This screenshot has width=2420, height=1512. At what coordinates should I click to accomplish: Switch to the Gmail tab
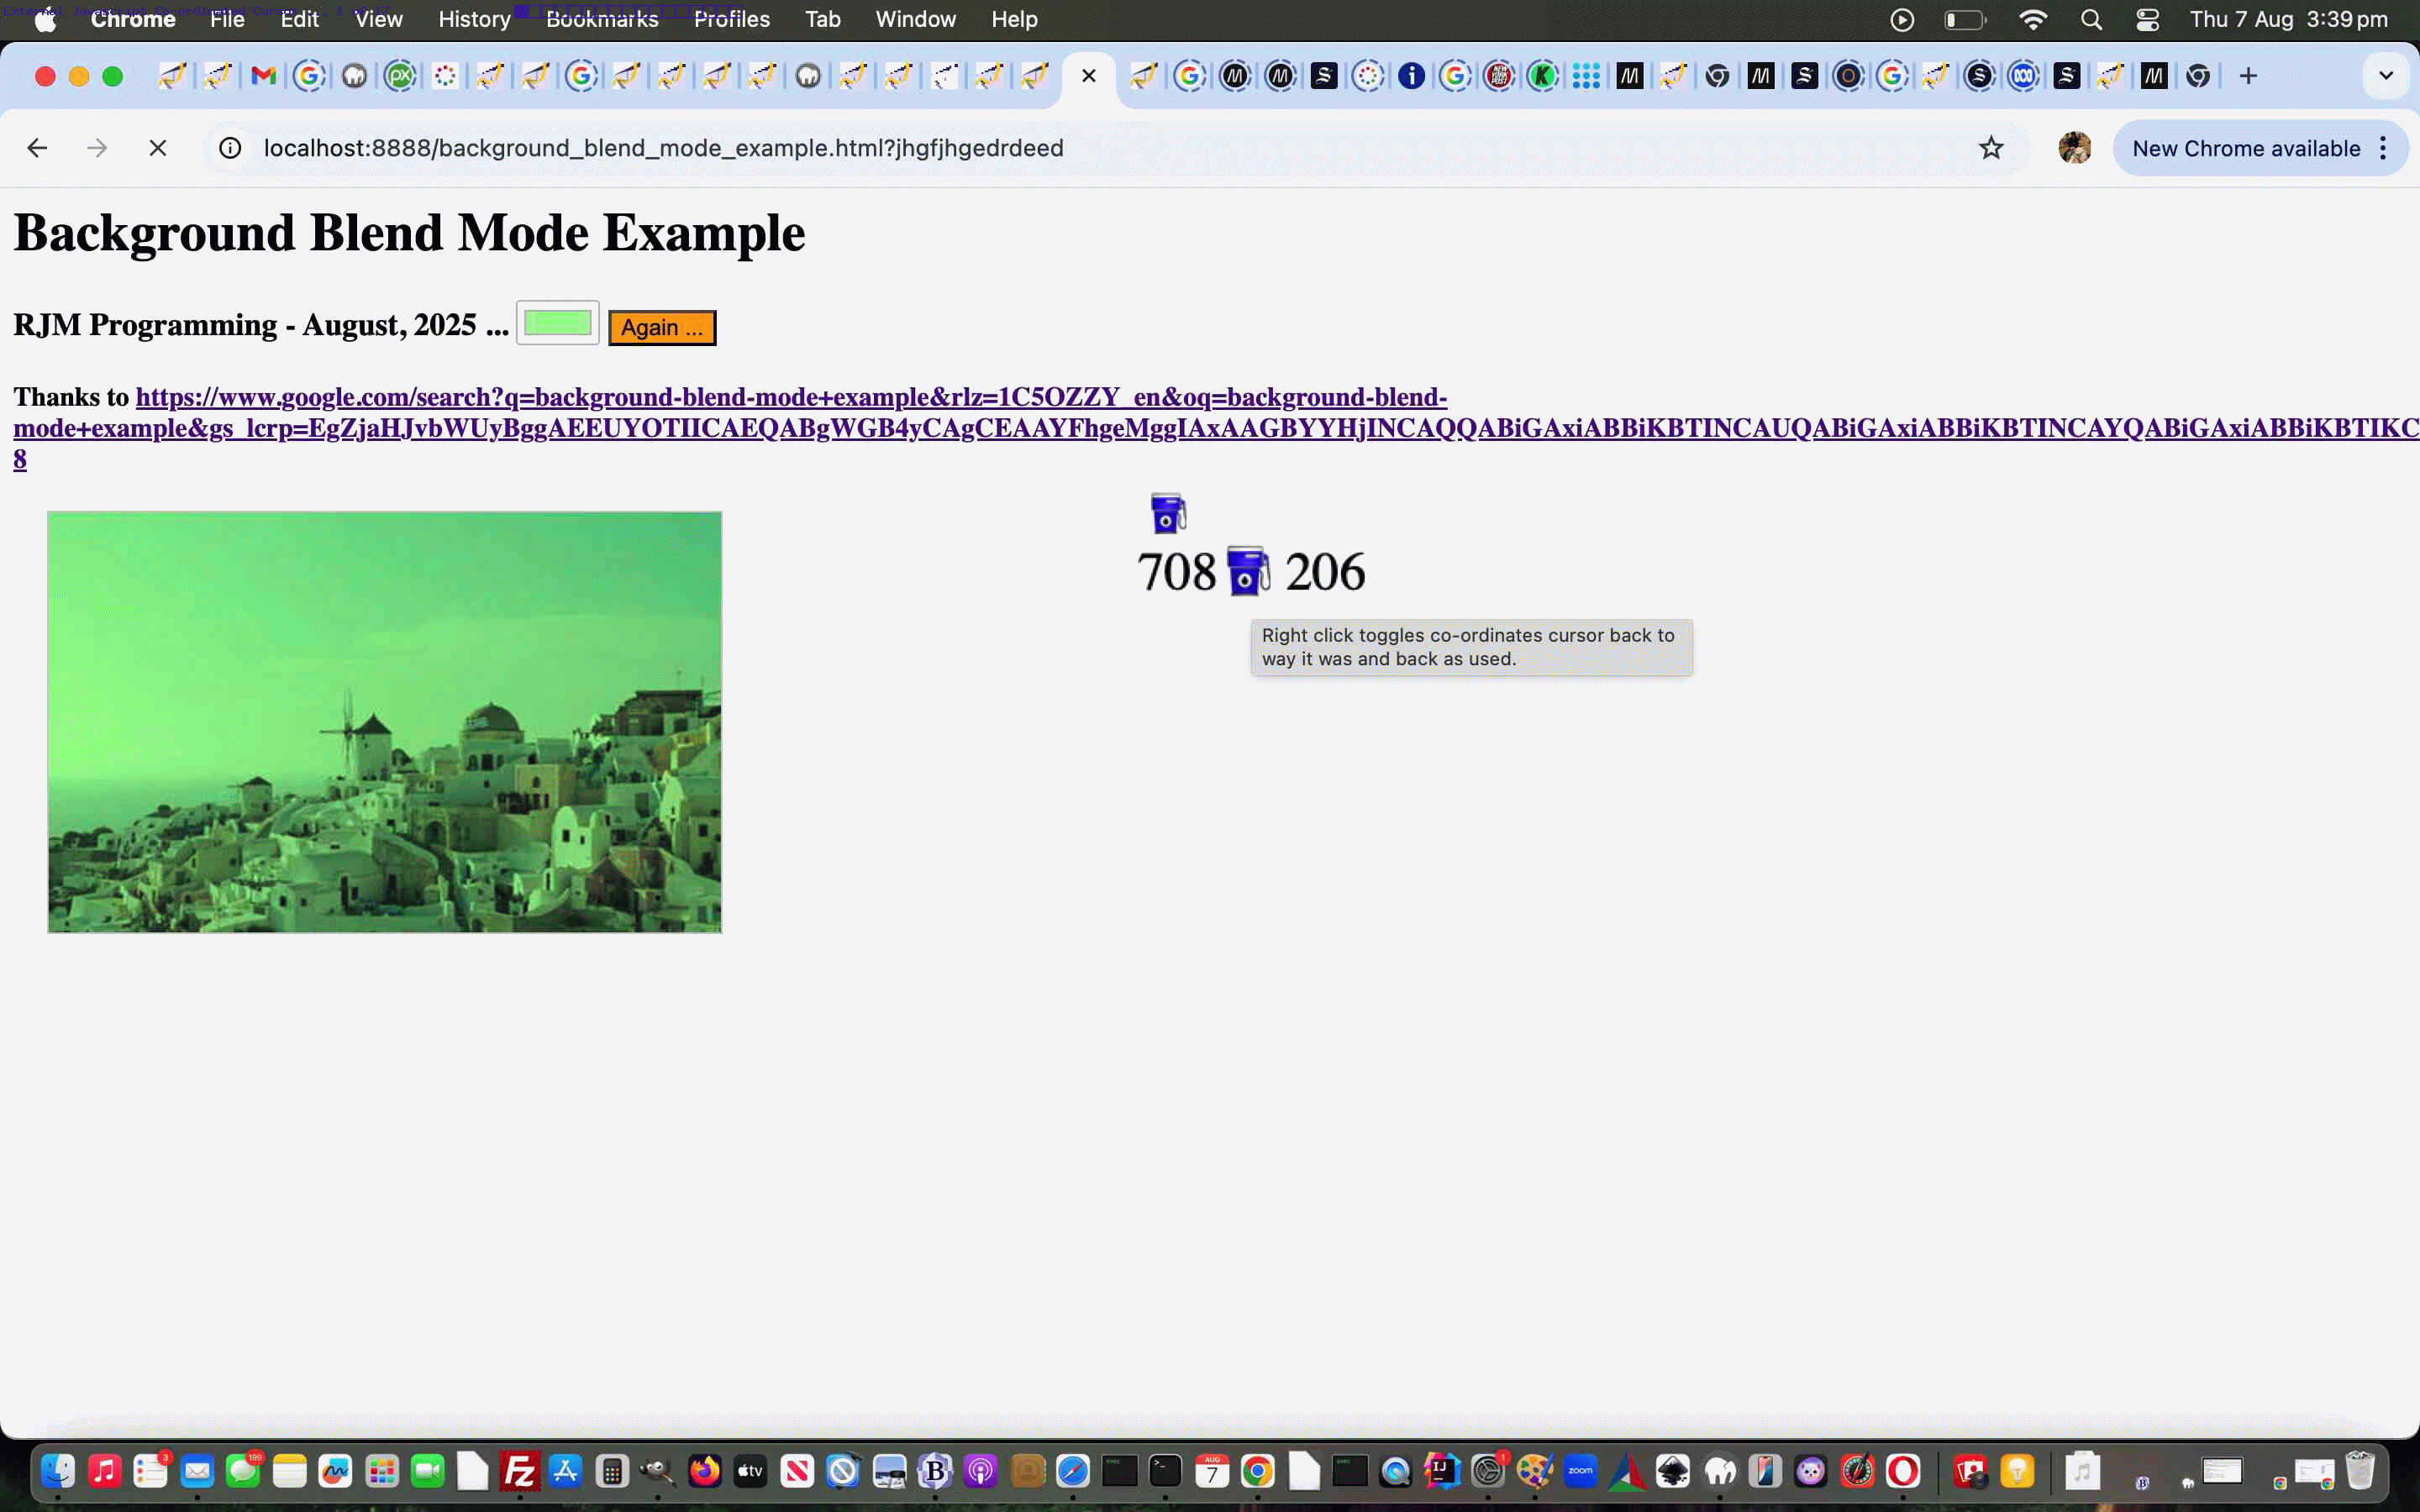coord(263,76)
